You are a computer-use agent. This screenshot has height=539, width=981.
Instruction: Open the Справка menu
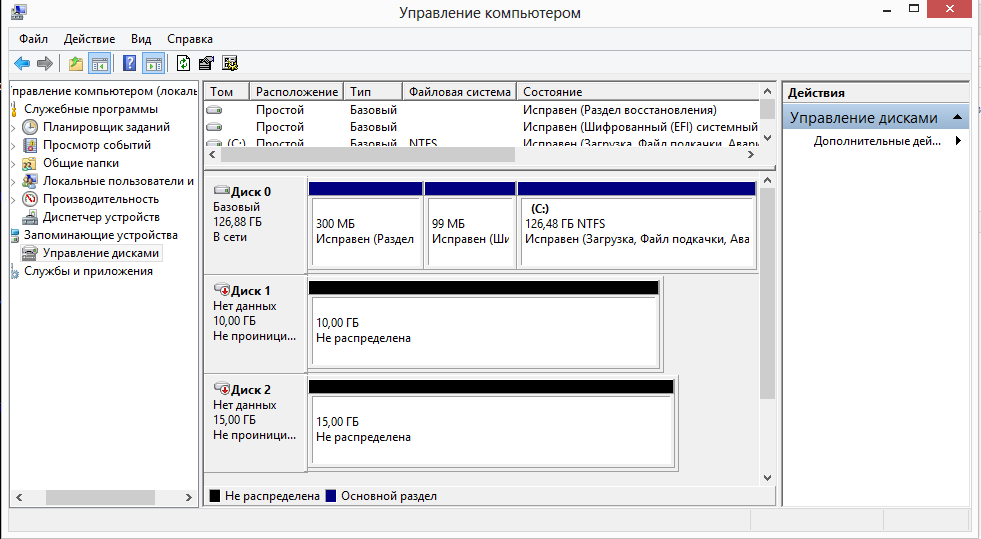coord(190,39)
